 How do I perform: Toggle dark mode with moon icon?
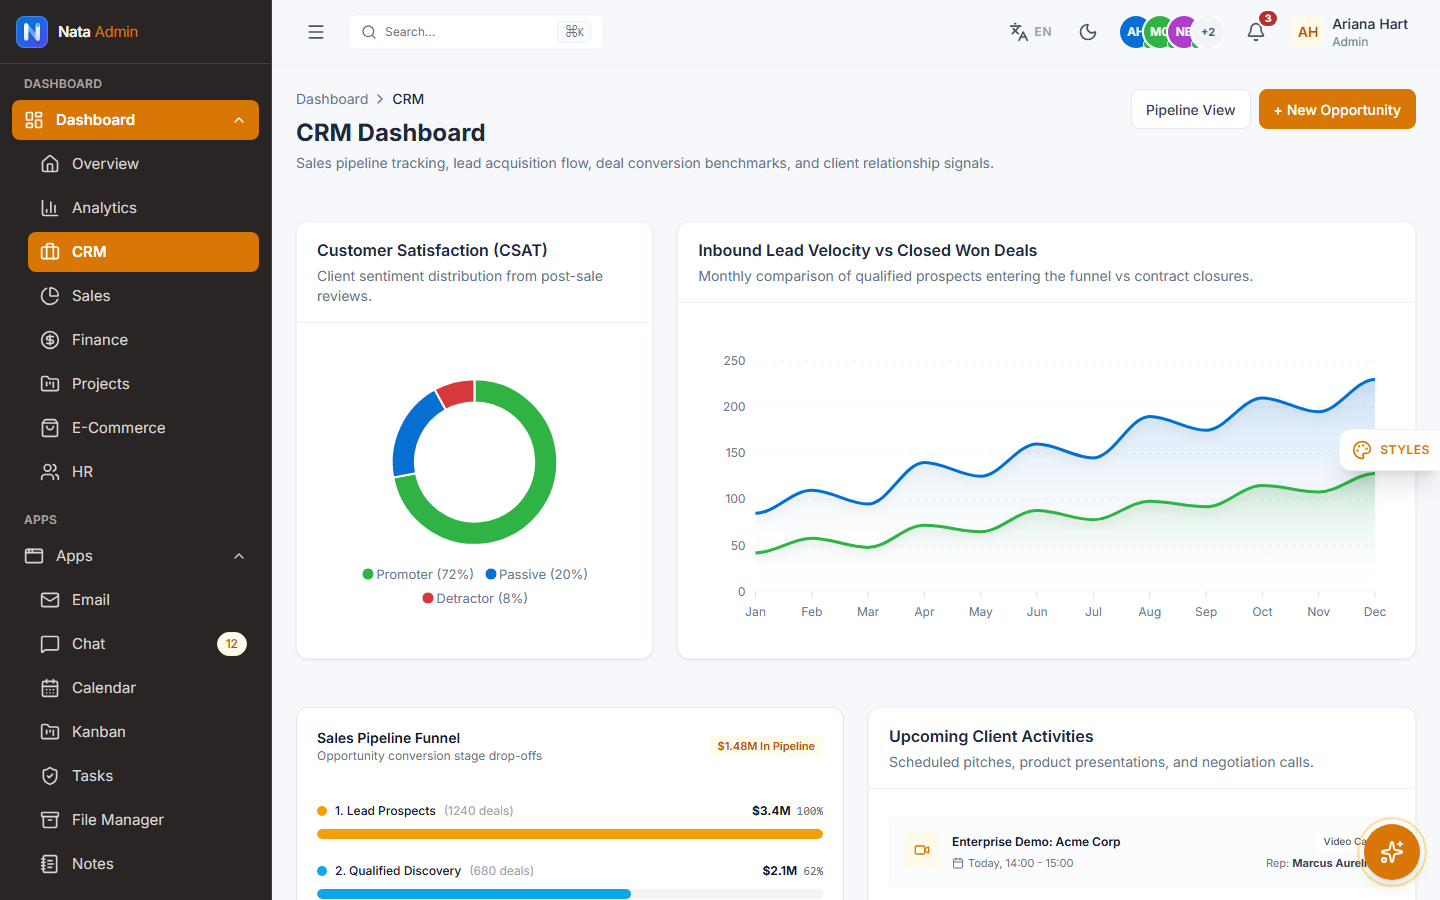(1088, 32)
